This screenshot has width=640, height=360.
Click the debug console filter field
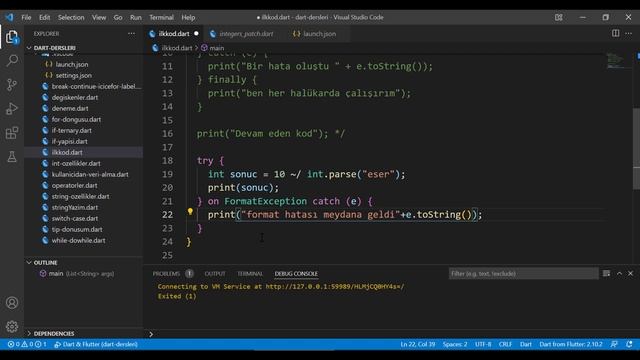(x=524, y=273)
